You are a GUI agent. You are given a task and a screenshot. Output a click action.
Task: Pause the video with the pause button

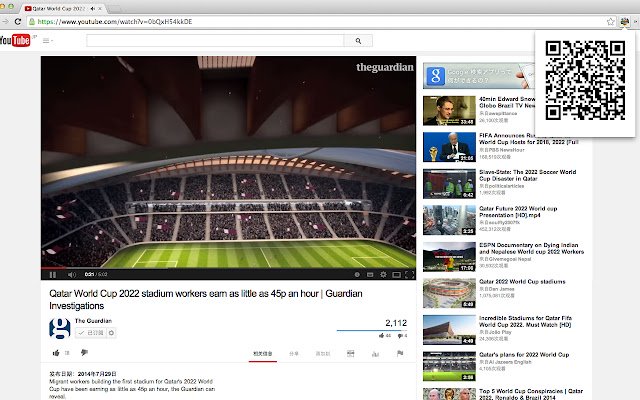coord(53,275)
